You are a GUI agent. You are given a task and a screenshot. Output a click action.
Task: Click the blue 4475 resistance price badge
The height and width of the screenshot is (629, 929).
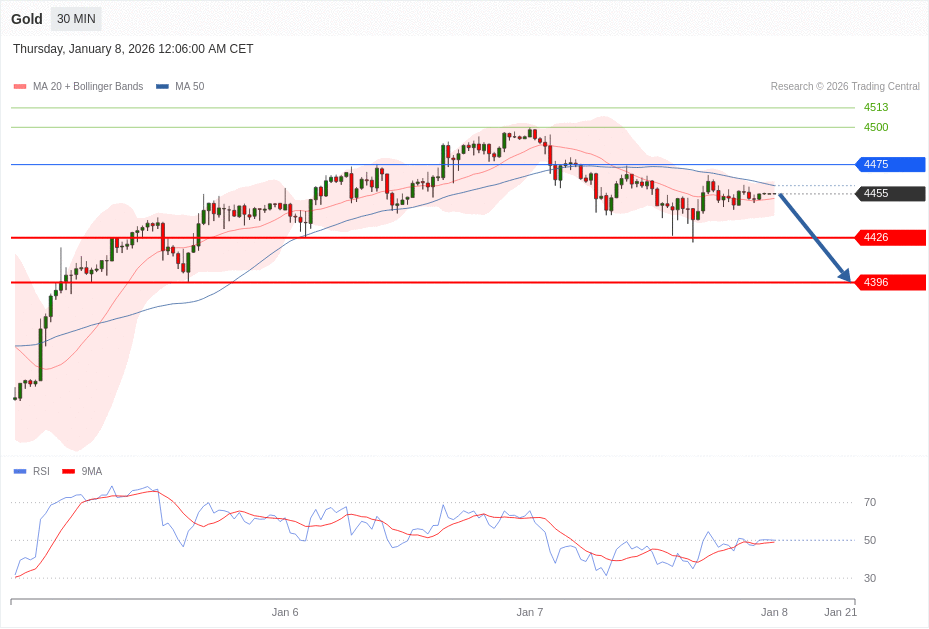pyautogui.click(x=889, y=165)
